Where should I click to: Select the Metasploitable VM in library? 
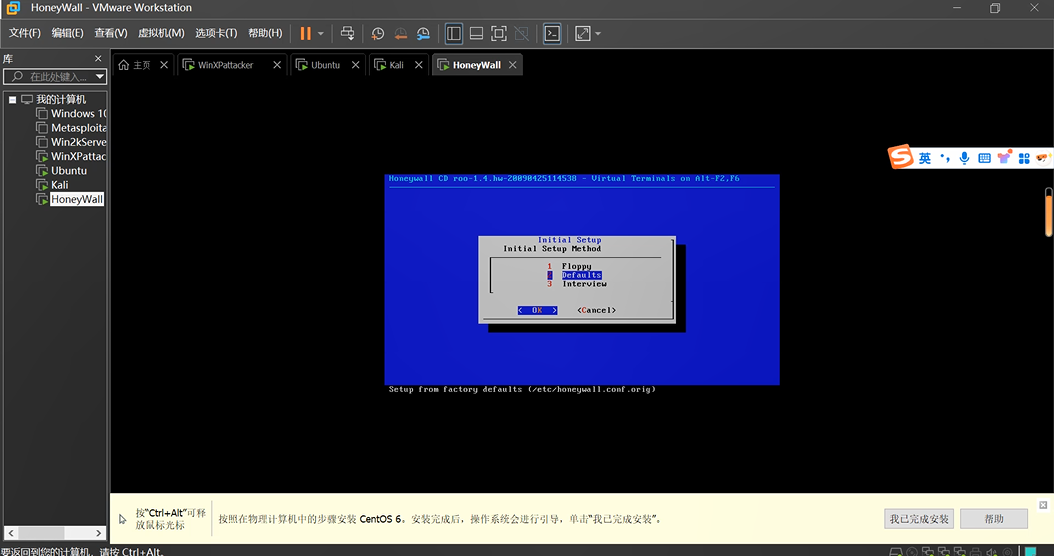[x=71, y=128]
